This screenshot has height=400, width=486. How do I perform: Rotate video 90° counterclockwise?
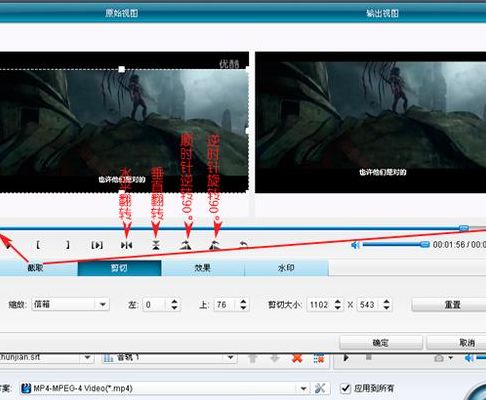pos(215,245)
